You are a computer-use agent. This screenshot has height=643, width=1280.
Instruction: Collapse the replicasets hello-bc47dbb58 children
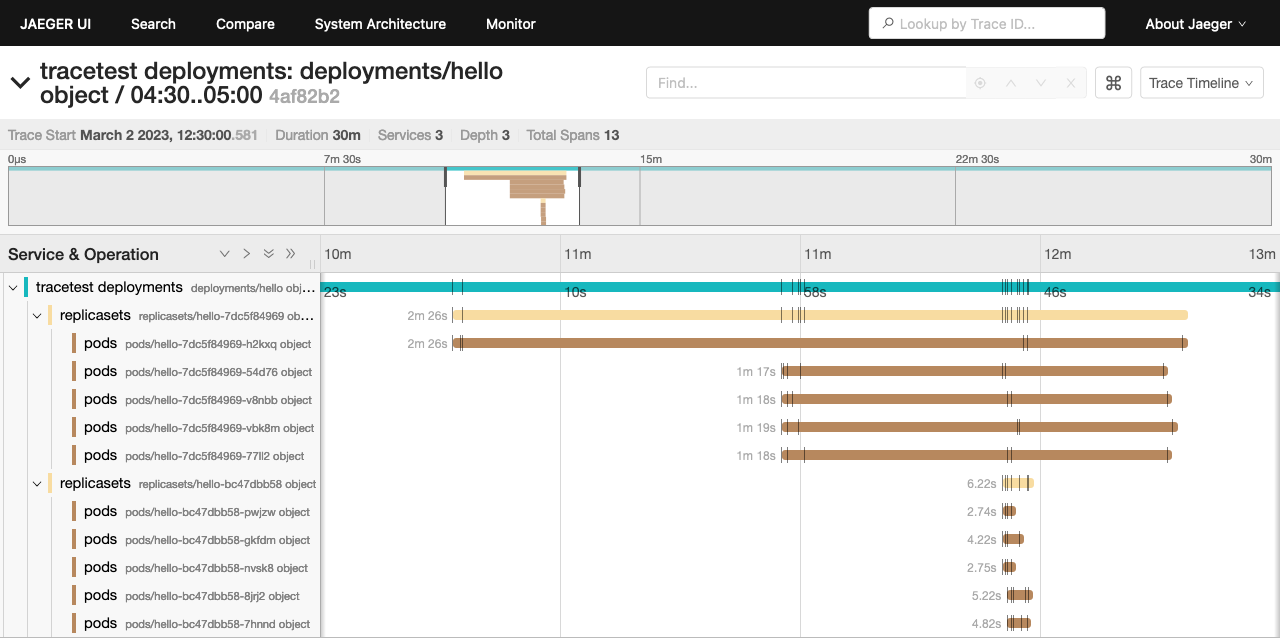[37, 484]
